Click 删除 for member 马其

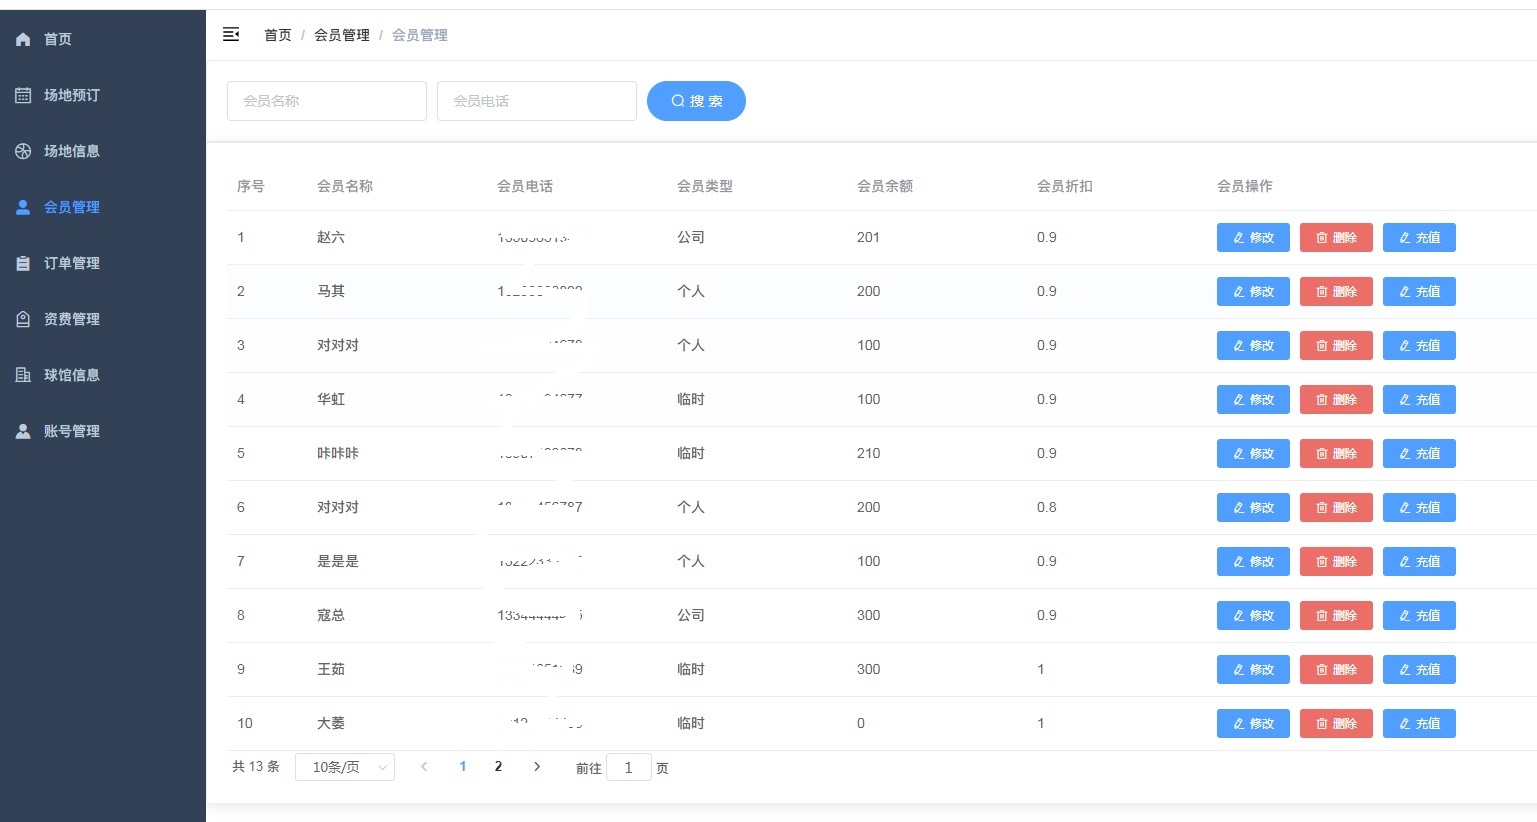pos(1336,291)
